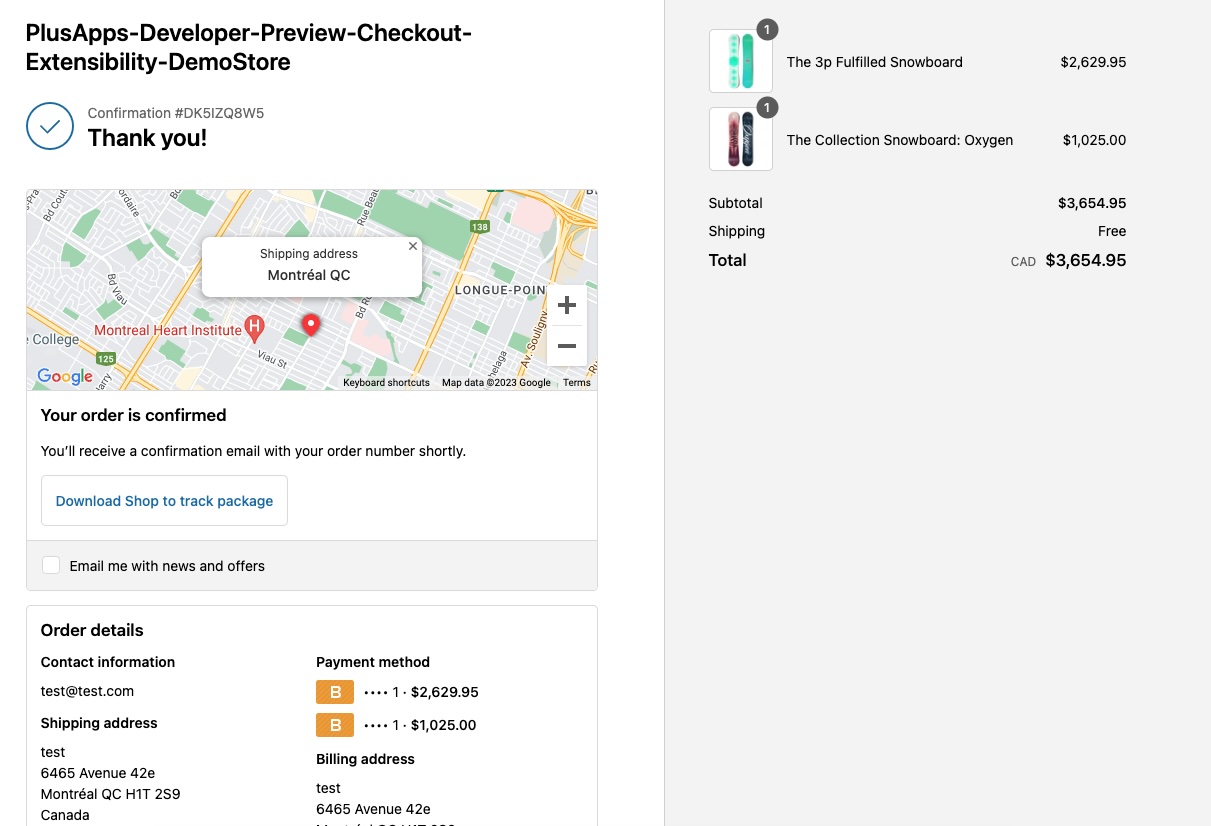Click the second payment method badge for $1,025.00
1211x826 pixels.
pos(335,725)
